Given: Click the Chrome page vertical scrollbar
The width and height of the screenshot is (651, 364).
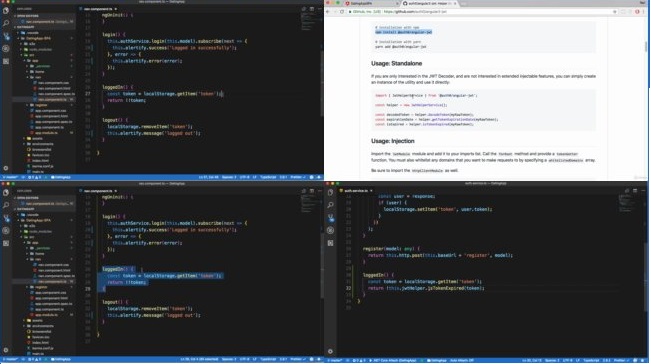Looking at the screenshot, I should tap(646, 46).
